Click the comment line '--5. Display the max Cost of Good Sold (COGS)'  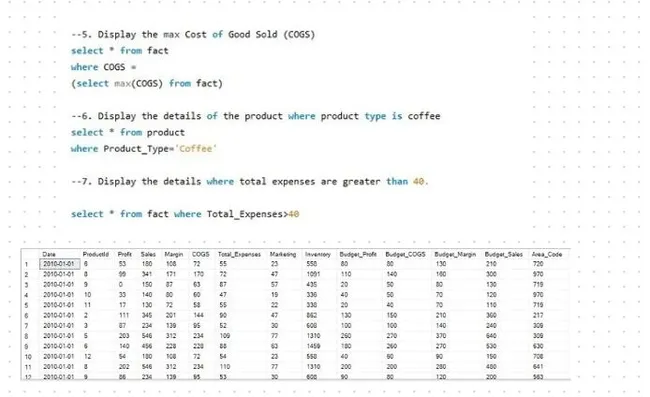193,34
